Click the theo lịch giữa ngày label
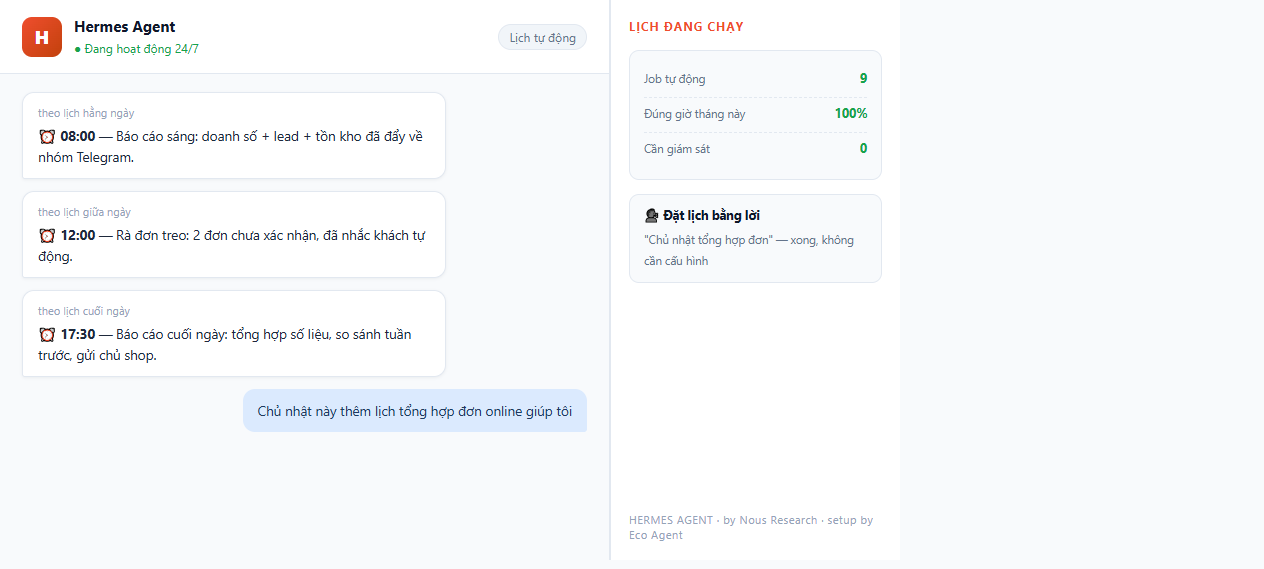 [84, 212]
